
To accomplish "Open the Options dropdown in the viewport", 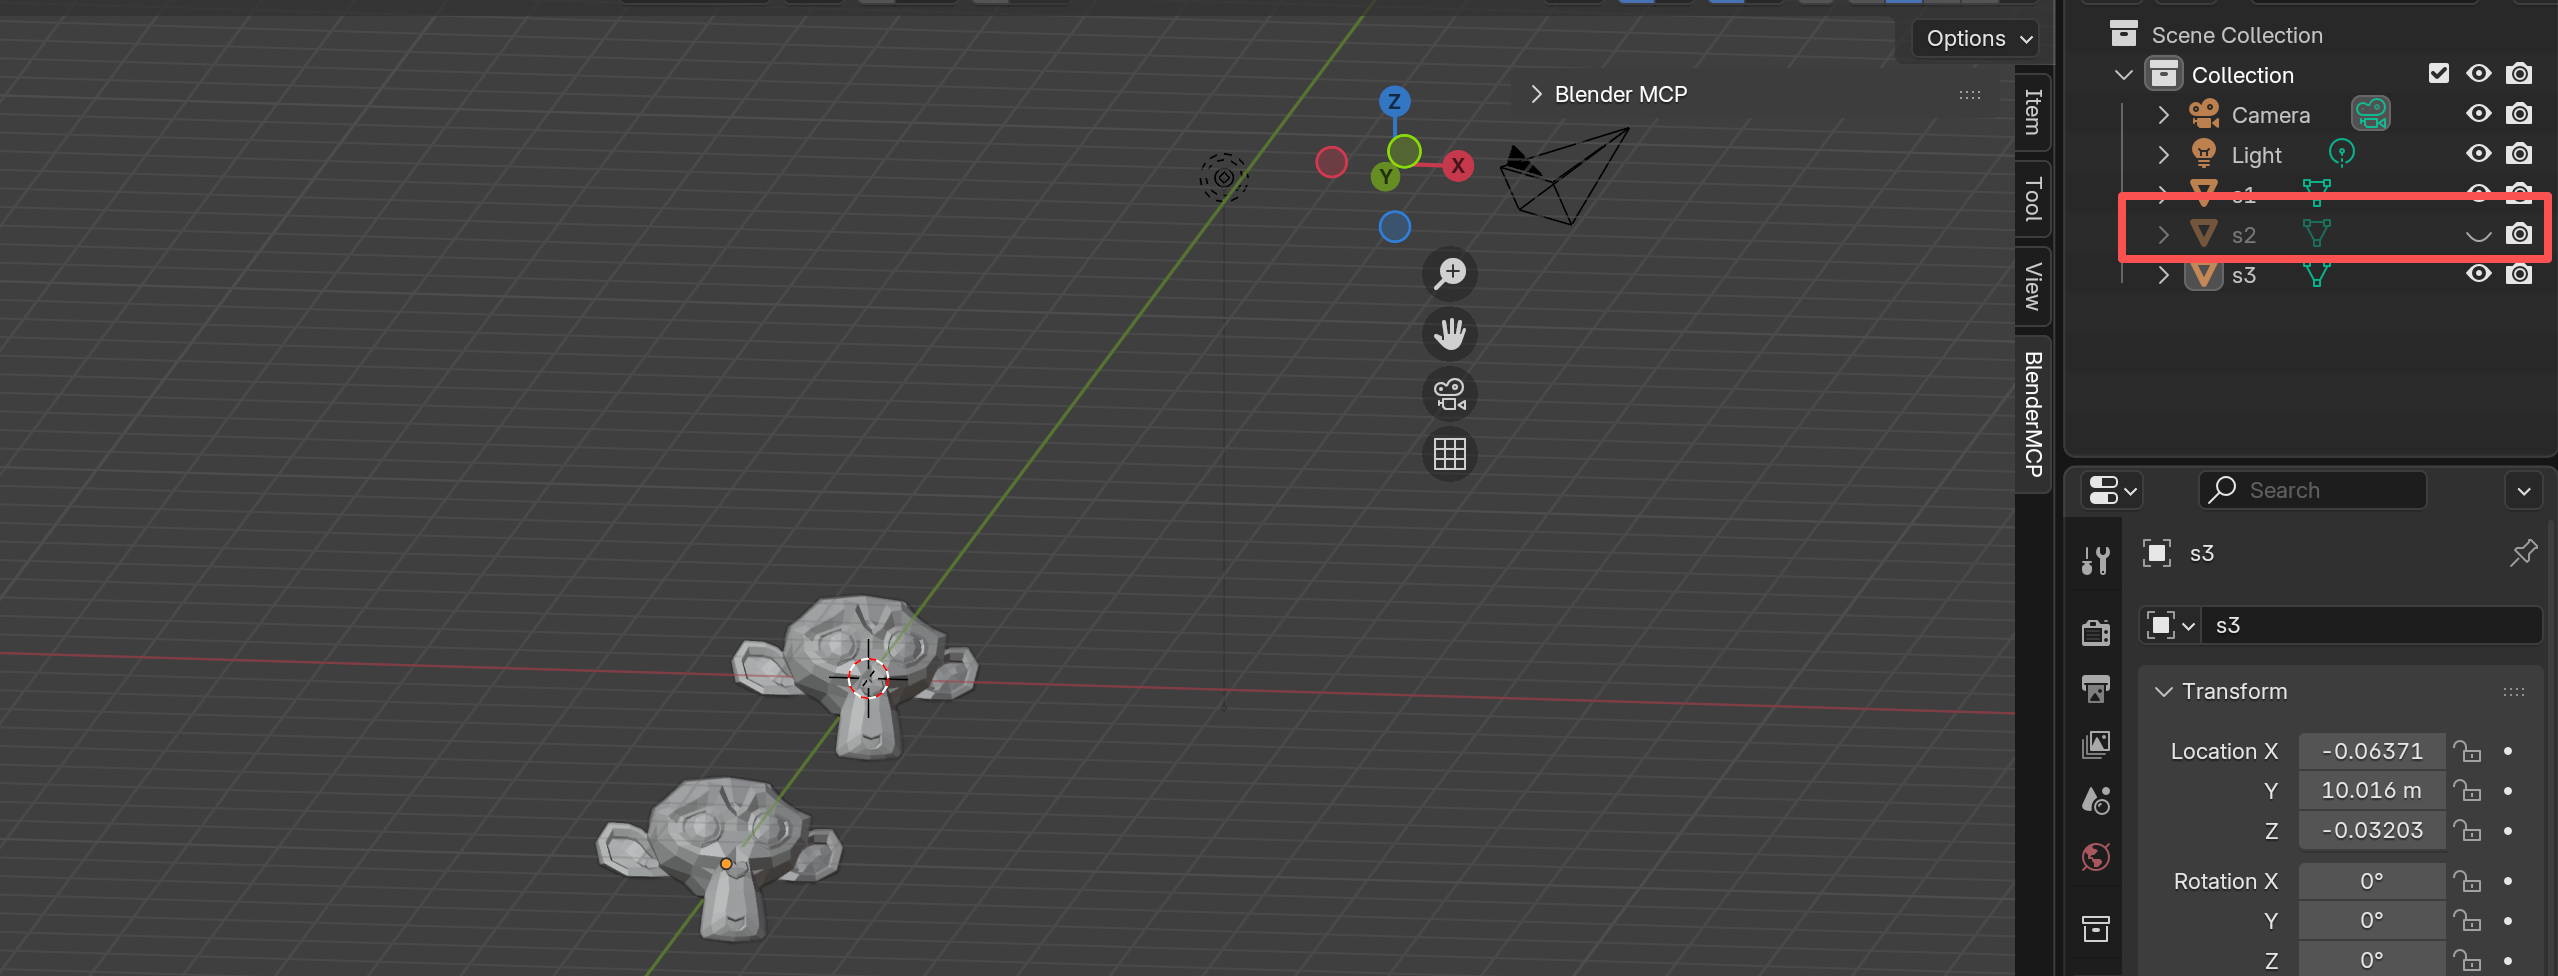I will click(1973, 38).
